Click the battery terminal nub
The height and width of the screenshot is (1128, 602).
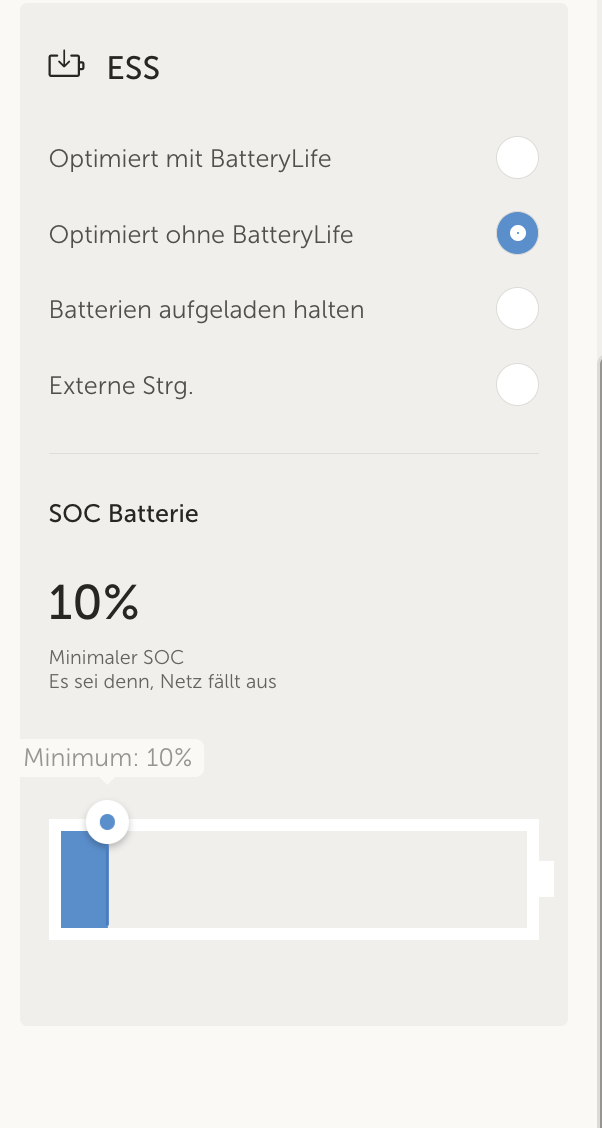coord(546,878)
